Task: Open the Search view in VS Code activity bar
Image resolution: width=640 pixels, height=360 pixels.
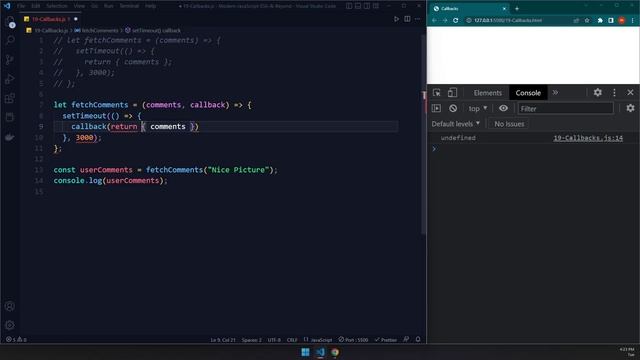Action: click(x=10, y=40)
